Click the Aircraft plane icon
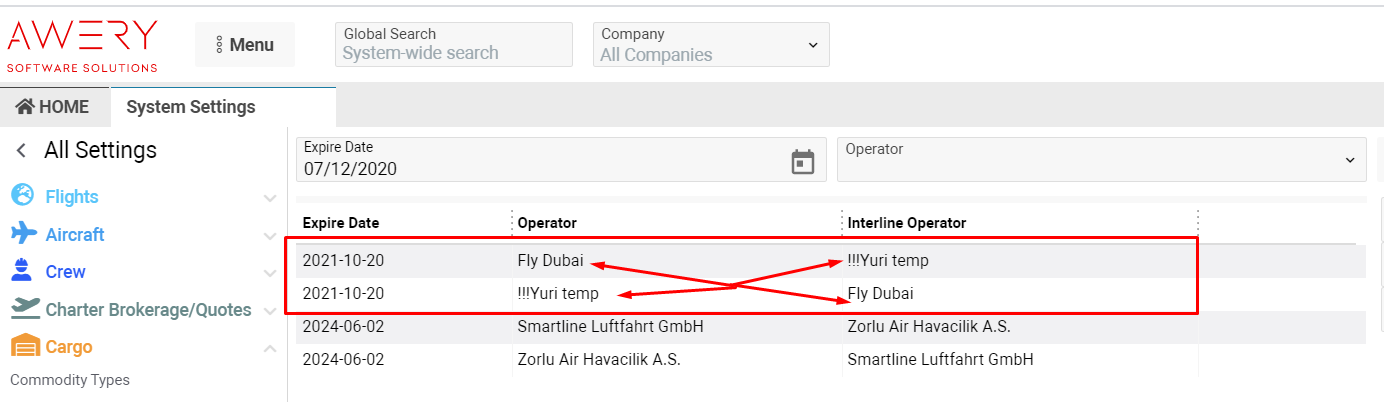Screen dimensions: 1384x402 click(x=23, y=234)
